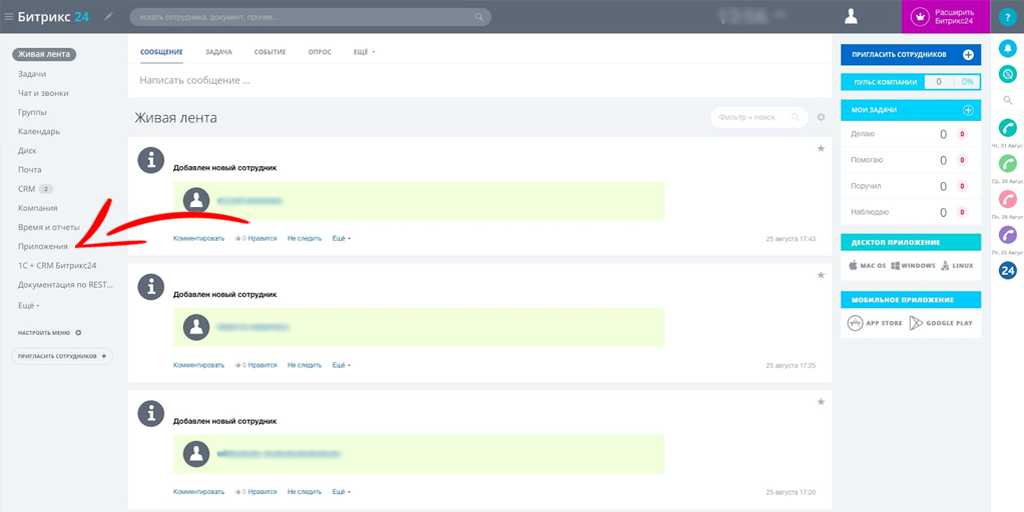Click the blue 24 icon in right sidebar

coord(1007,270)
